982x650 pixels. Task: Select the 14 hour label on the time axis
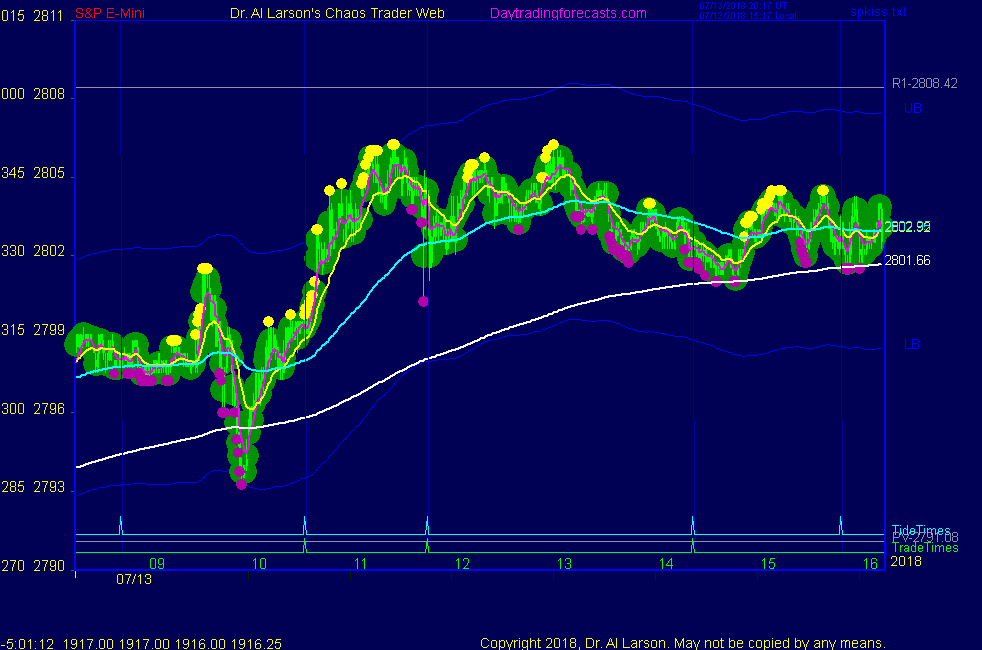(666, 564)
